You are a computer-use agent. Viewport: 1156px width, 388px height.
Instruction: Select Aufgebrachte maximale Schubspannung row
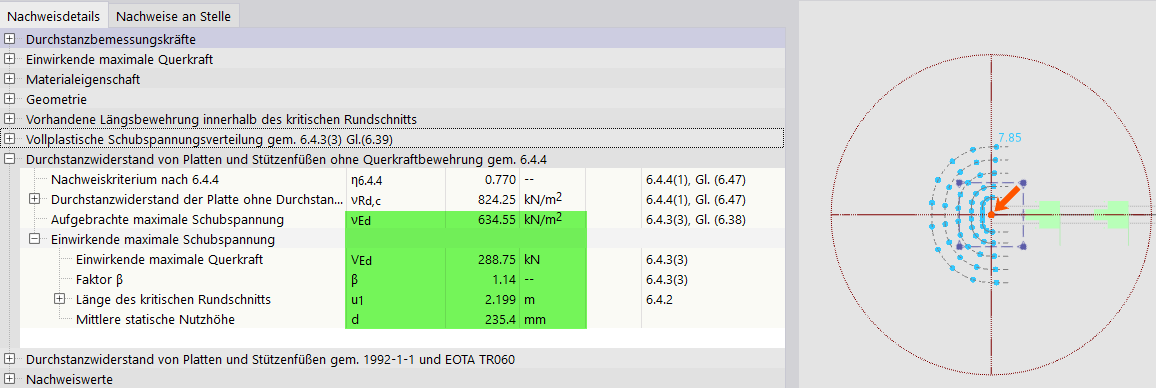point(403,219)
